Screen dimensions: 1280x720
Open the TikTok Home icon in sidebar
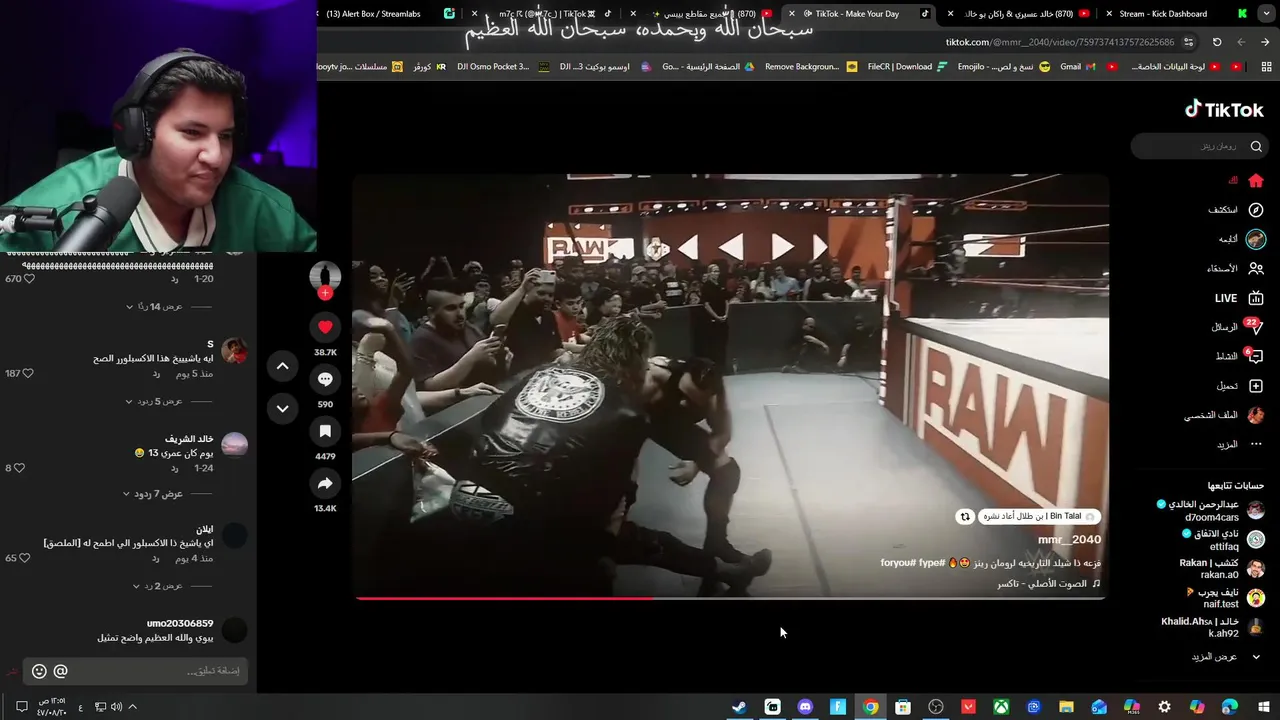pyautogui.click(x=1256, y=181)
